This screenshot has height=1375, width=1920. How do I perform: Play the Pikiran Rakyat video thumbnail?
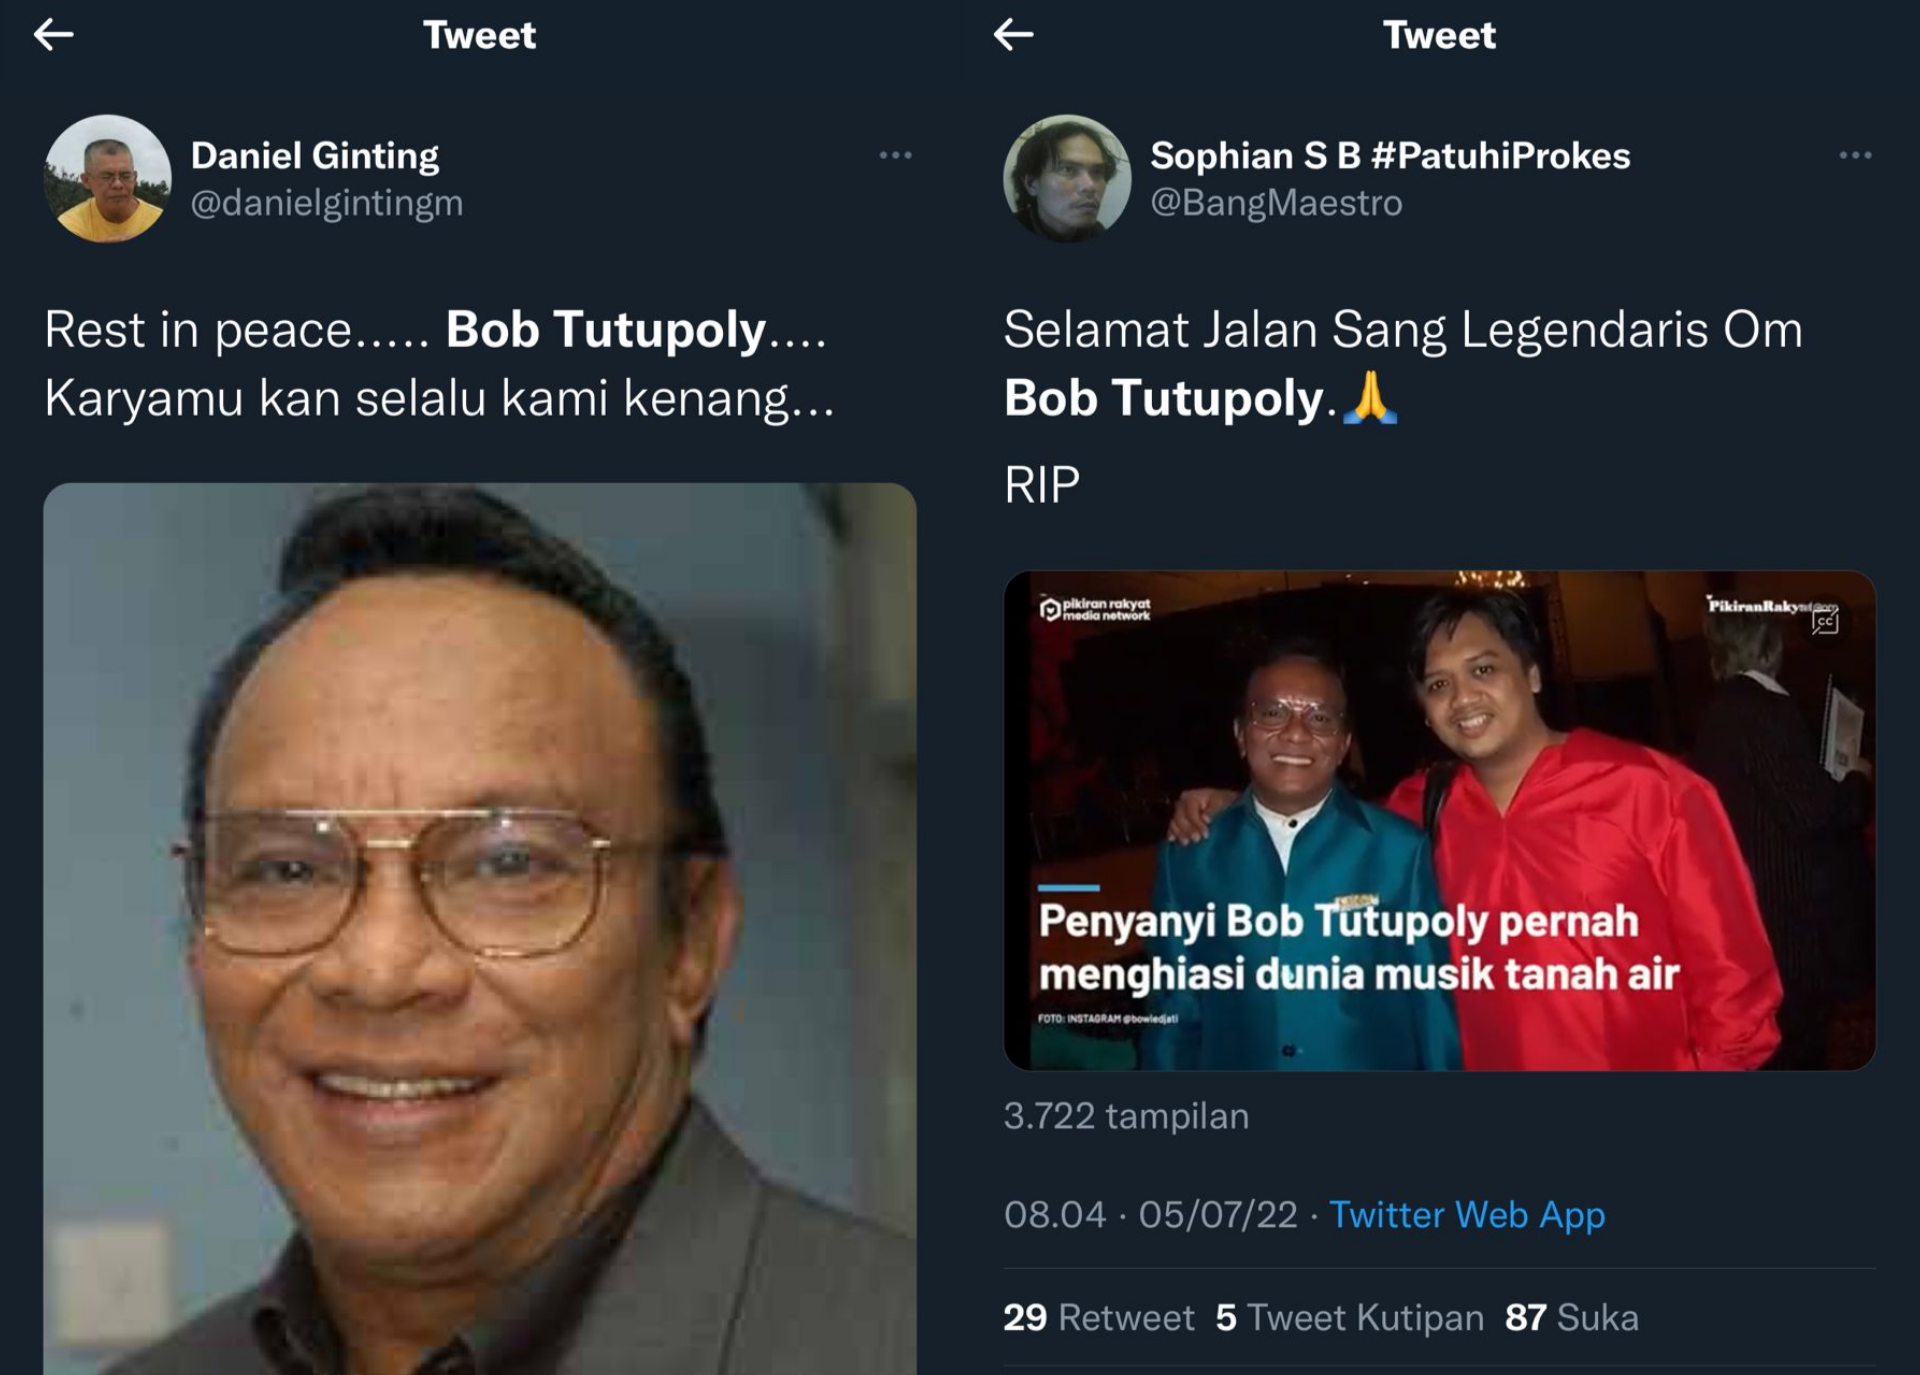(x=1439, y=820)
